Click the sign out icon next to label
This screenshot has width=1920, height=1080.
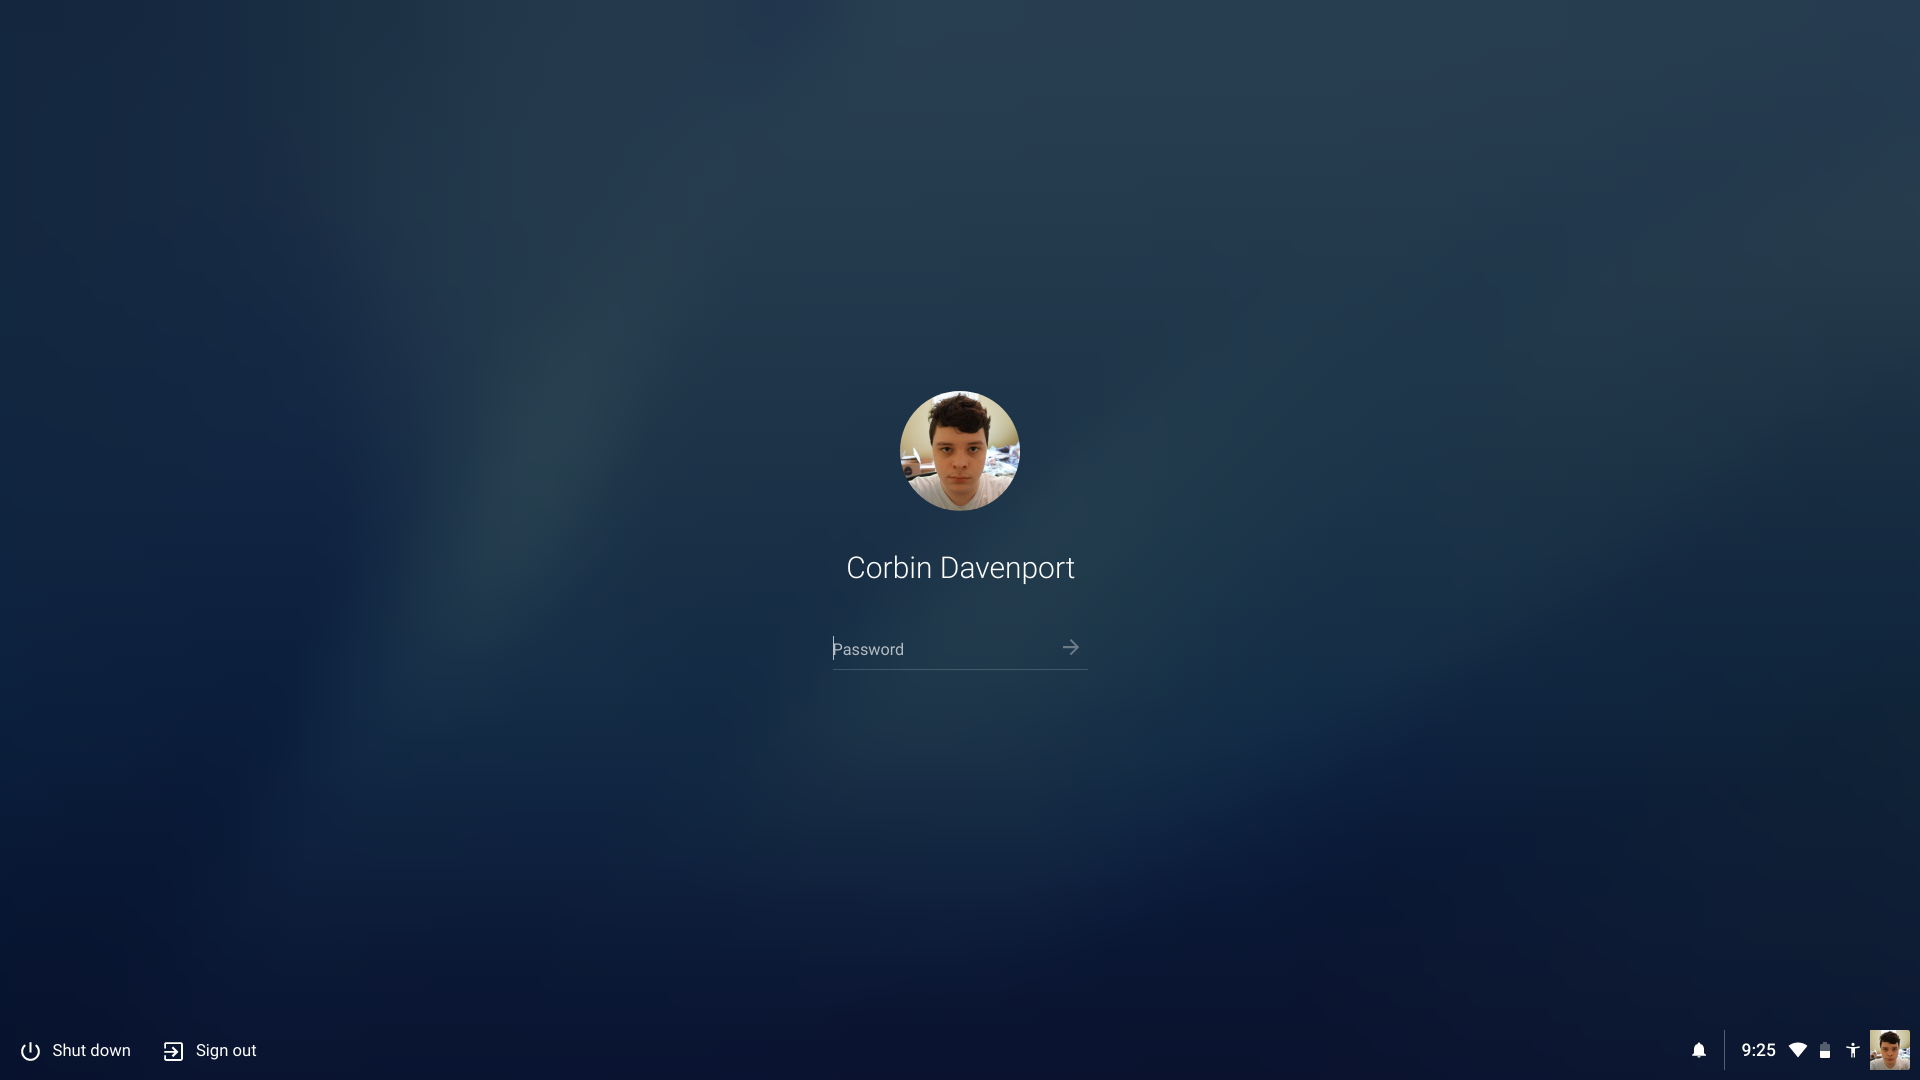point(173,1051)
